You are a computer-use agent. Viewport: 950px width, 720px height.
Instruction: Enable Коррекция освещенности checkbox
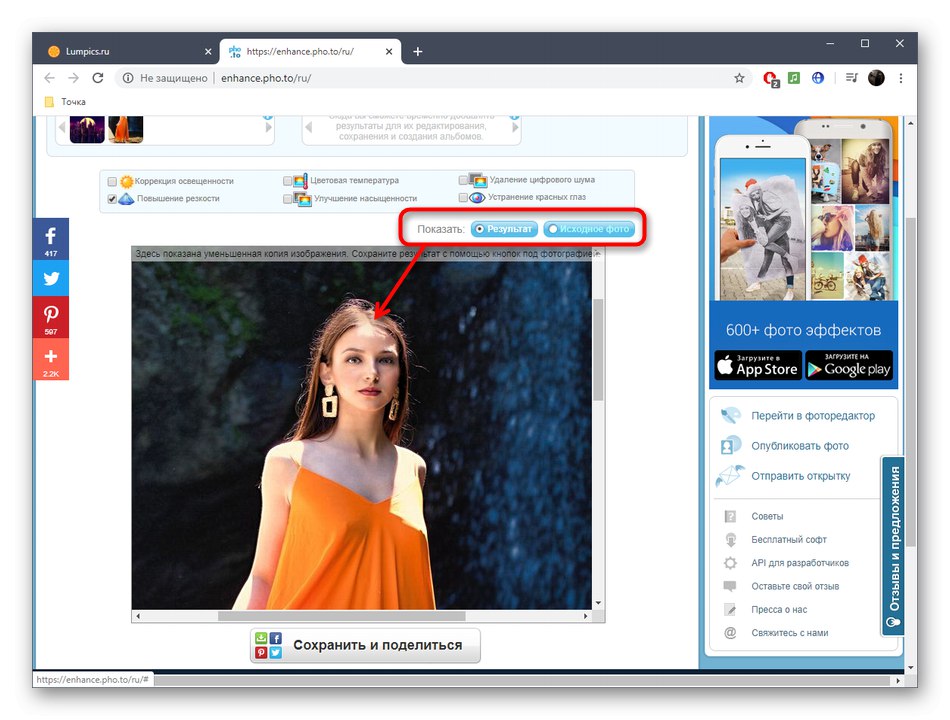tap(112, 181)
